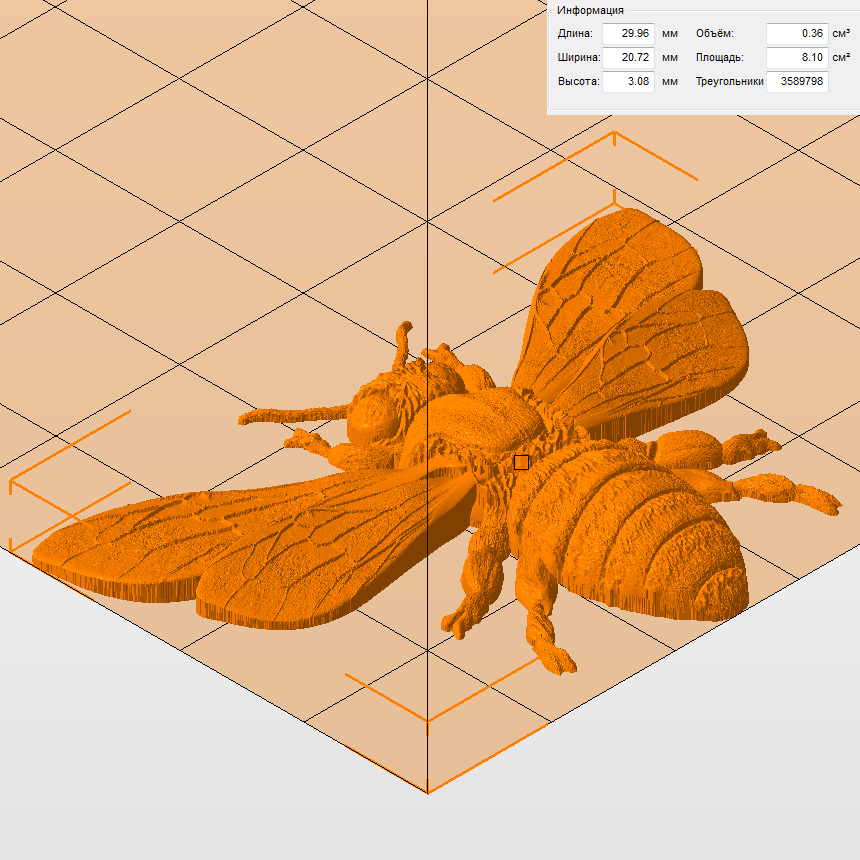The height and width of the screenshot is (860, 860).
Task: Click the bottom bounding box corner marker
Action: [x=428, y=718]
